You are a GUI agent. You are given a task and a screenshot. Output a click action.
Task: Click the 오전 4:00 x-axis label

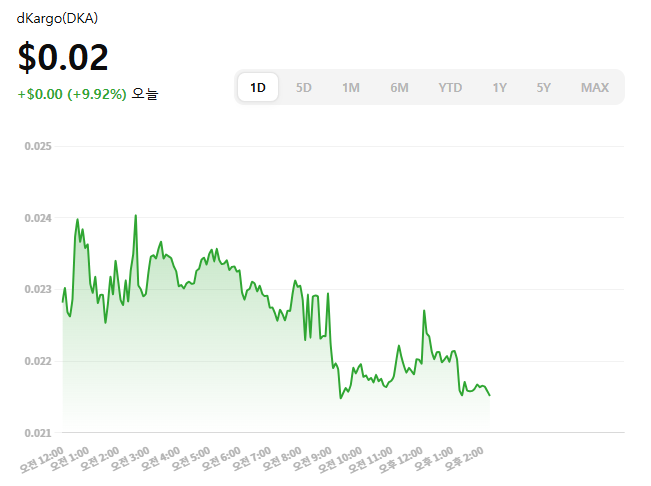[160, 459]
